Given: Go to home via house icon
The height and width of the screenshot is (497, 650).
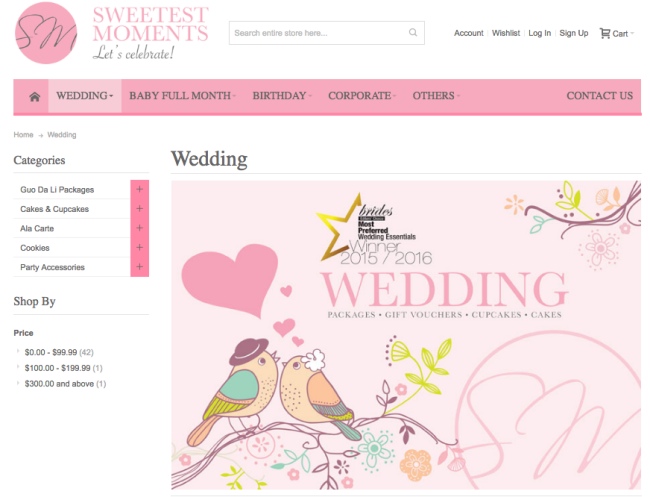Looking at the screenshot, I should point(34,96).
